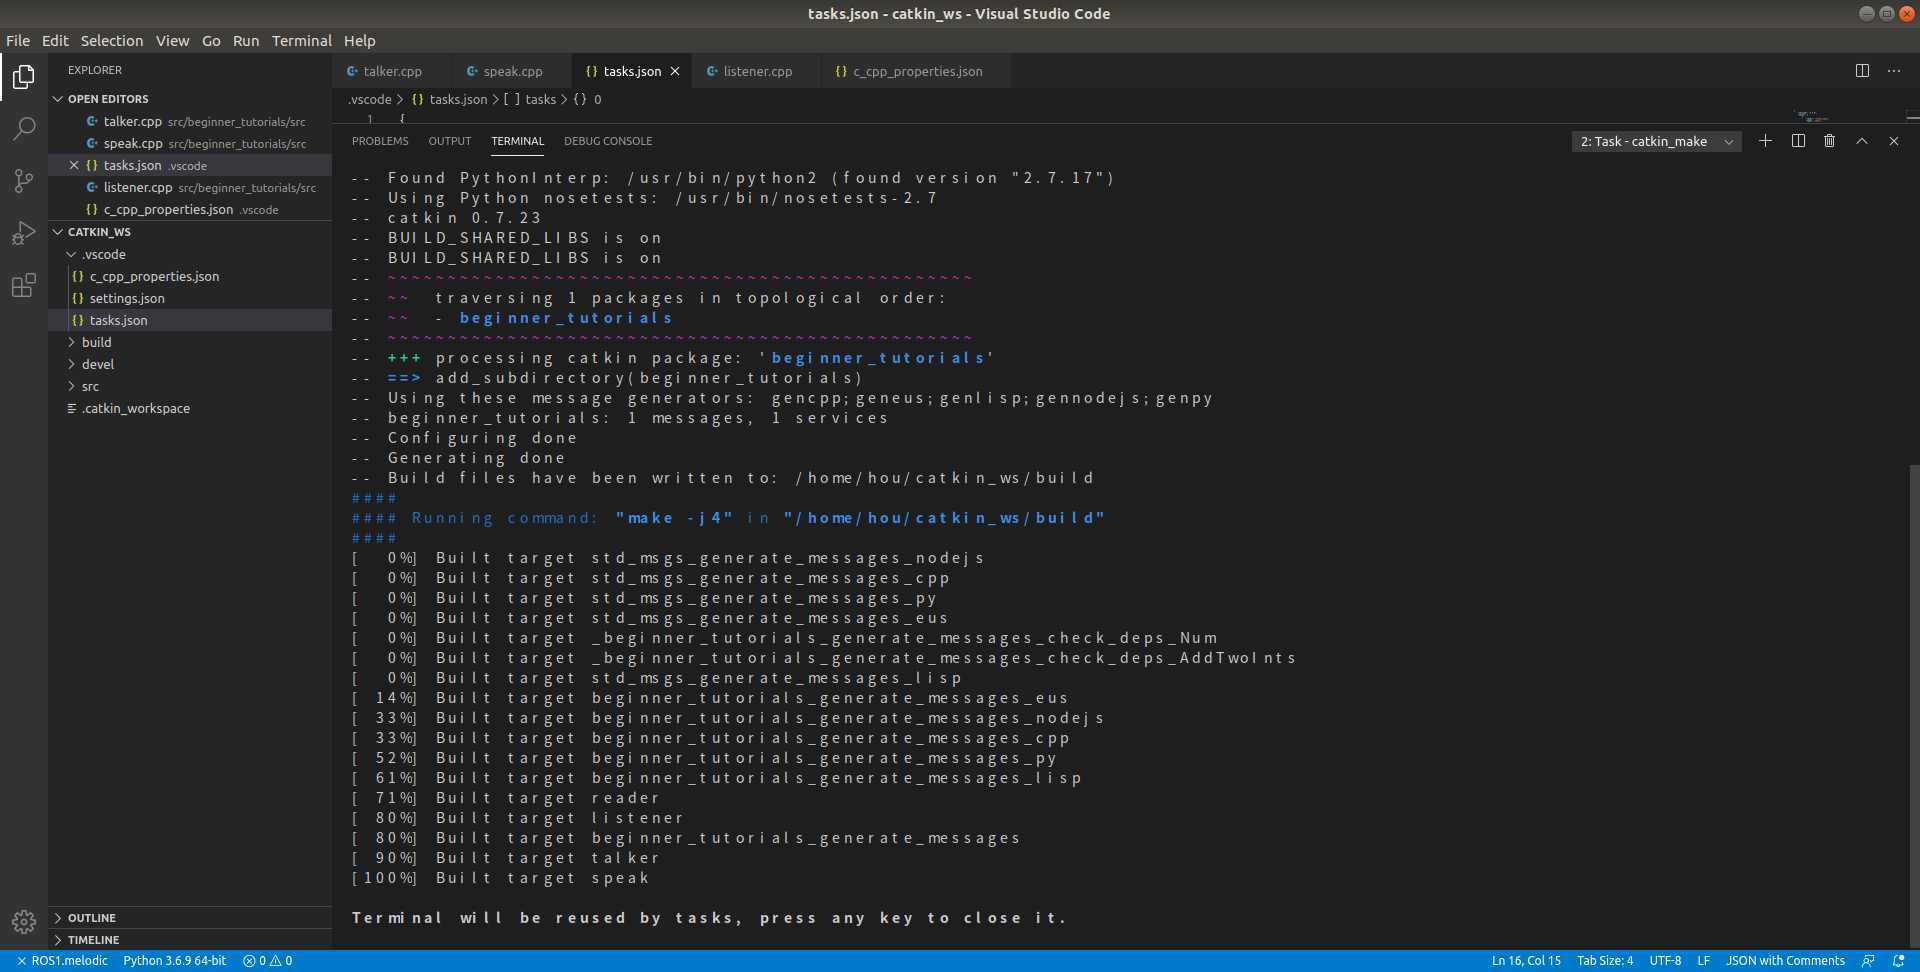Switch to the Output panel tab
Viewport: 1920px width, 972px height.
tap(450, 141)
